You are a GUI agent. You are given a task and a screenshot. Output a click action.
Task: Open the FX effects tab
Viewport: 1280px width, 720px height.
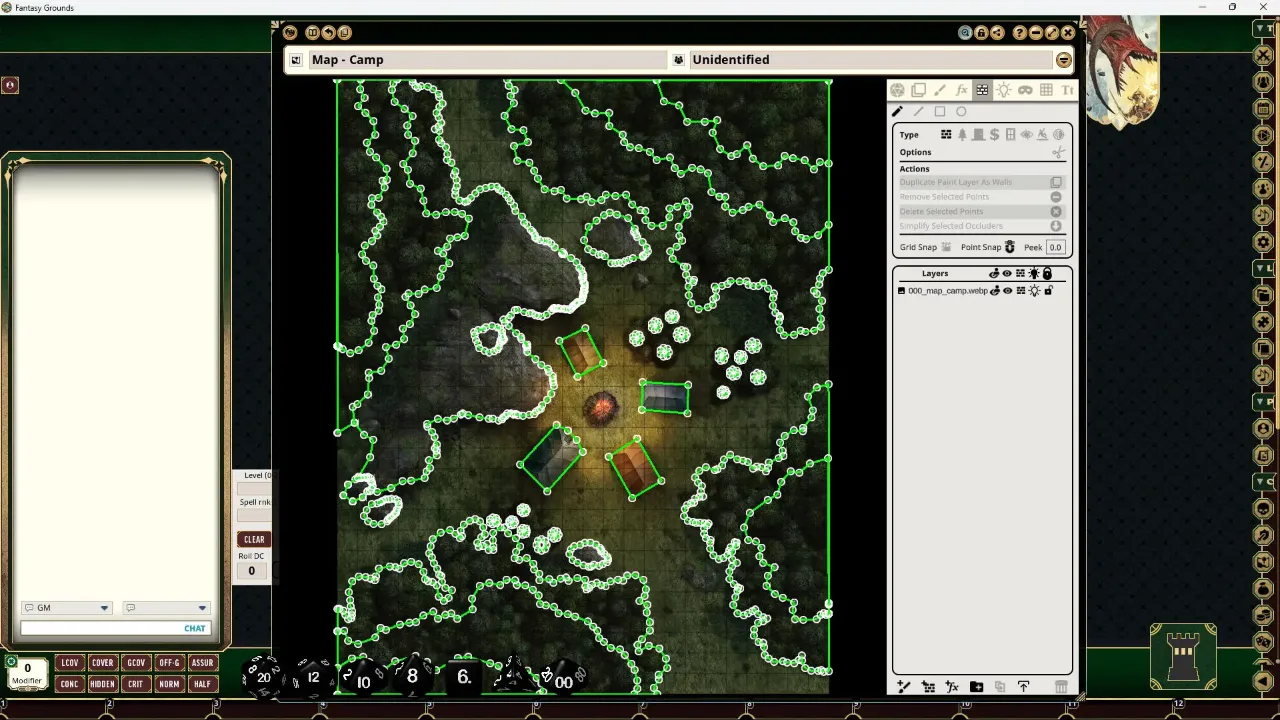(x=961, y=90)
